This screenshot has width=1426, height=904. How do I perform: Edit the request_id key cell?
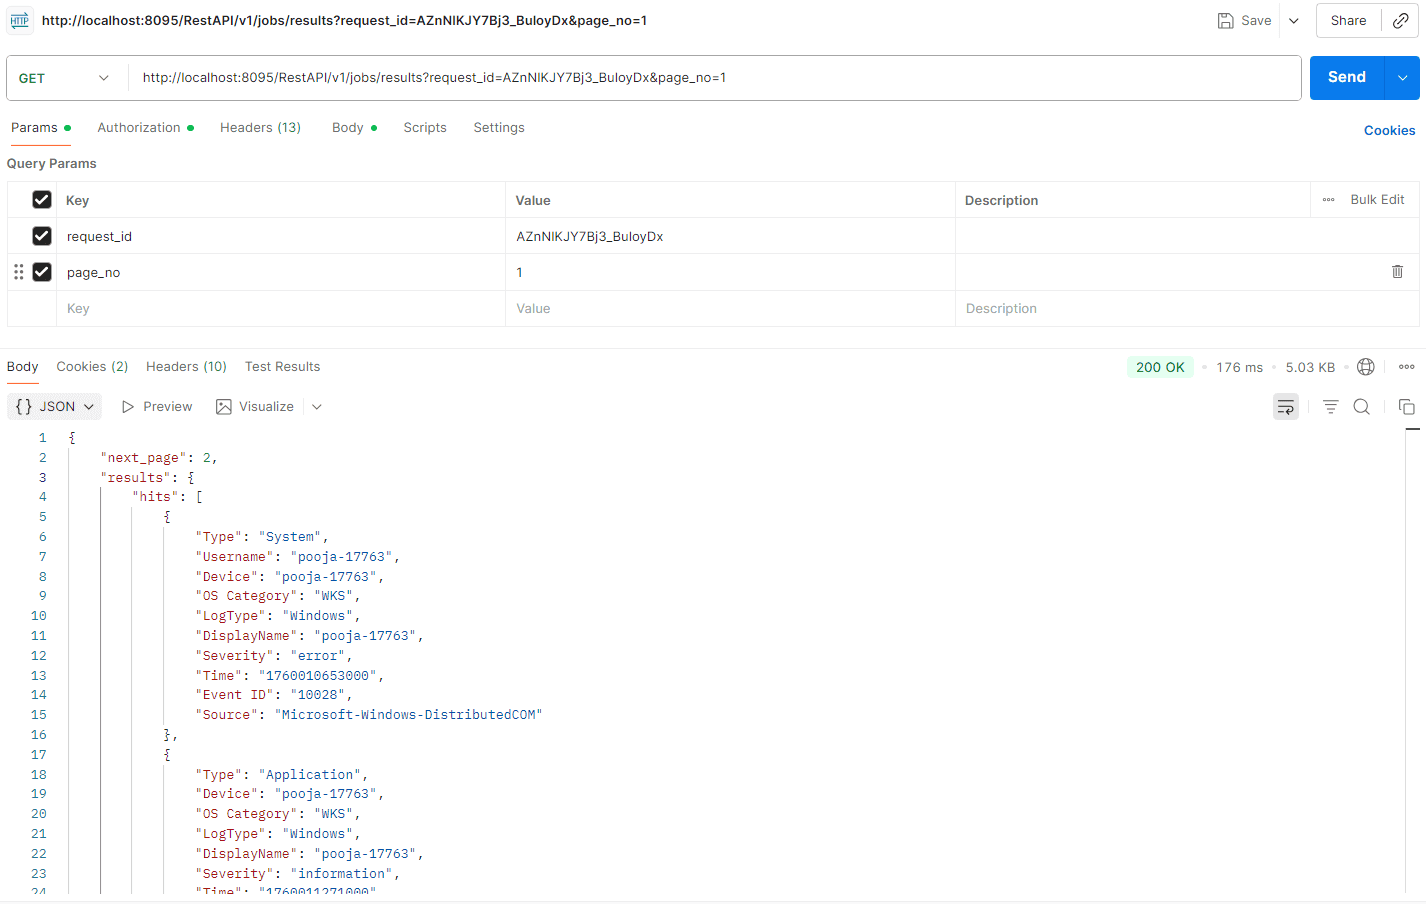pyautogui.click(x=280, y=236)
